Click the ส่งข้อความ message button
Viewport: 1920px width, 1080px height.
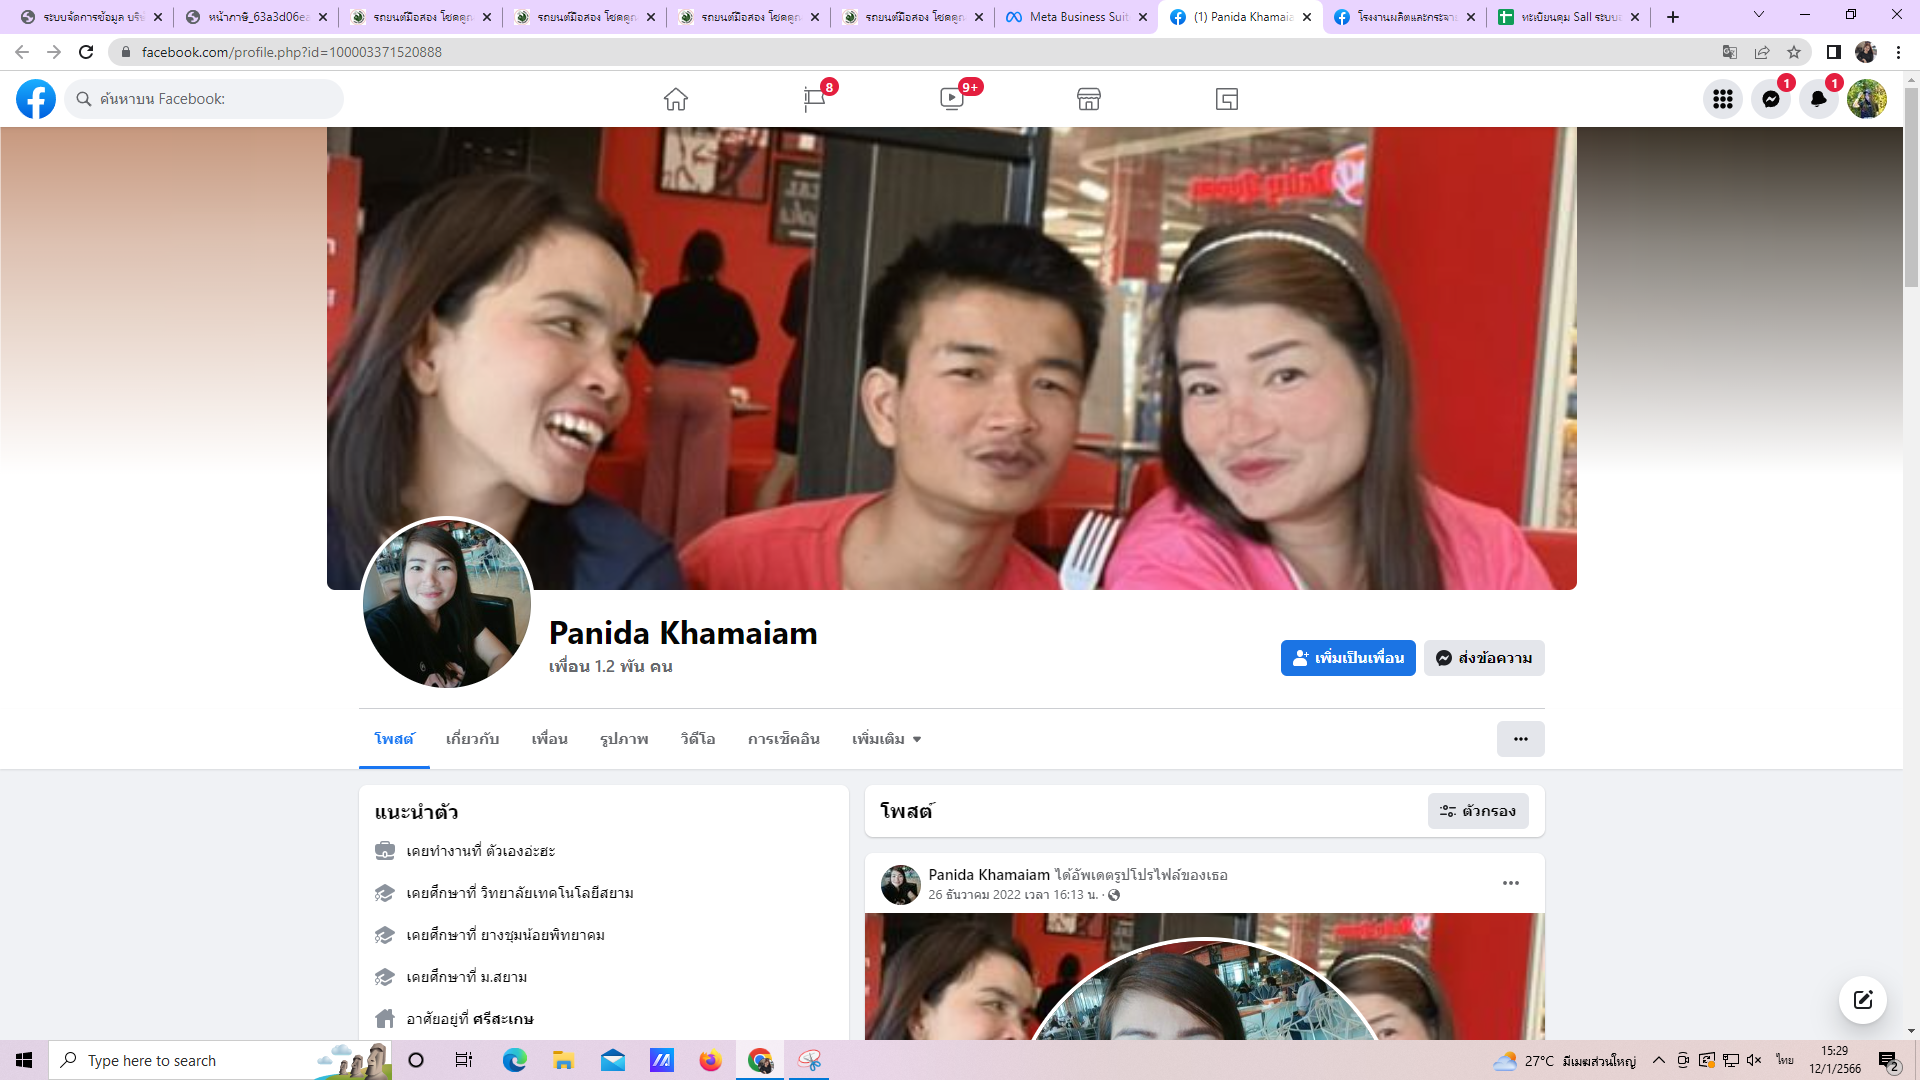point(1484,658)
